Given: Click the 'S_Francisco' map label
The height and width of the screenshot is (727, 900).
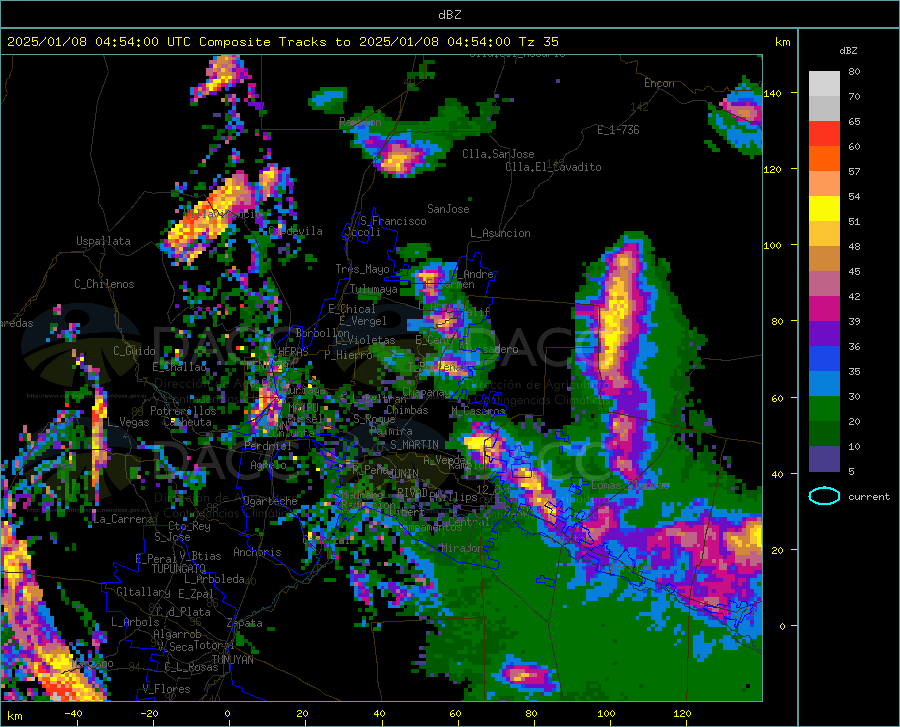Looking at the screenshot, I should 393,221.
